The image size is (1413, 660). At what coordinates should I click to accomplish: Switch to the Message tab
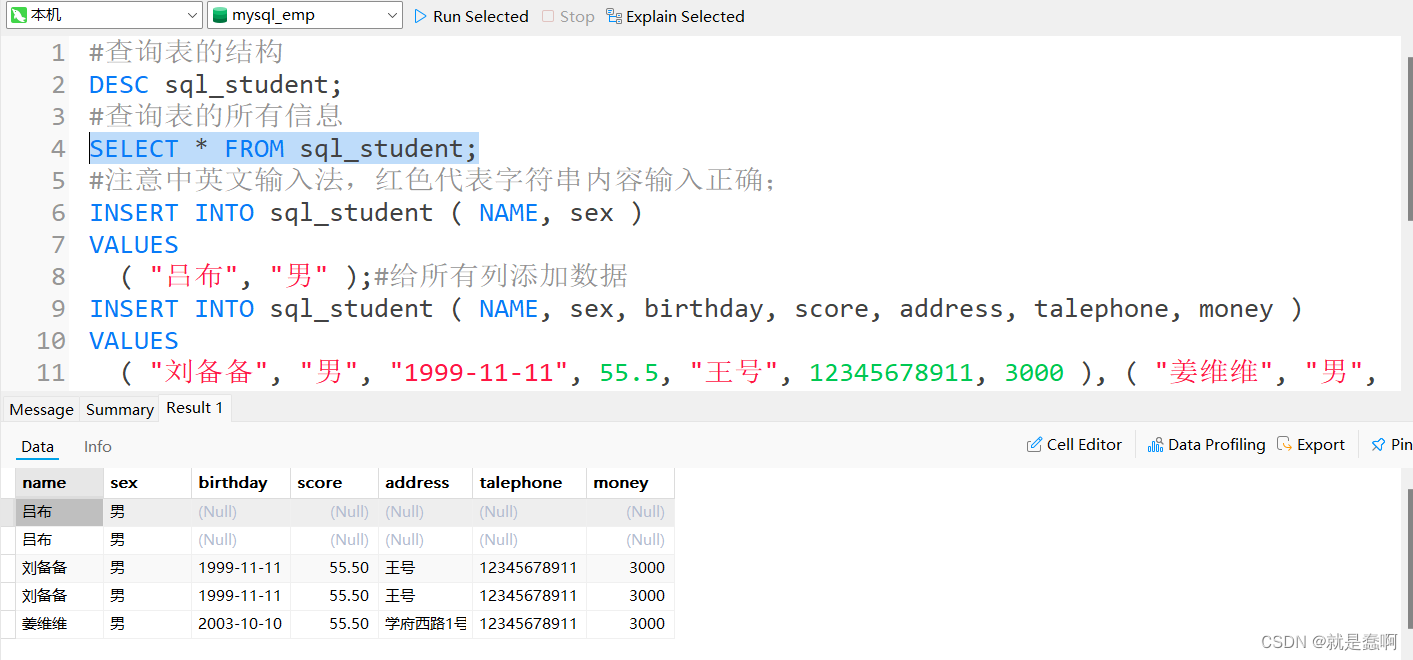(40, 408)
